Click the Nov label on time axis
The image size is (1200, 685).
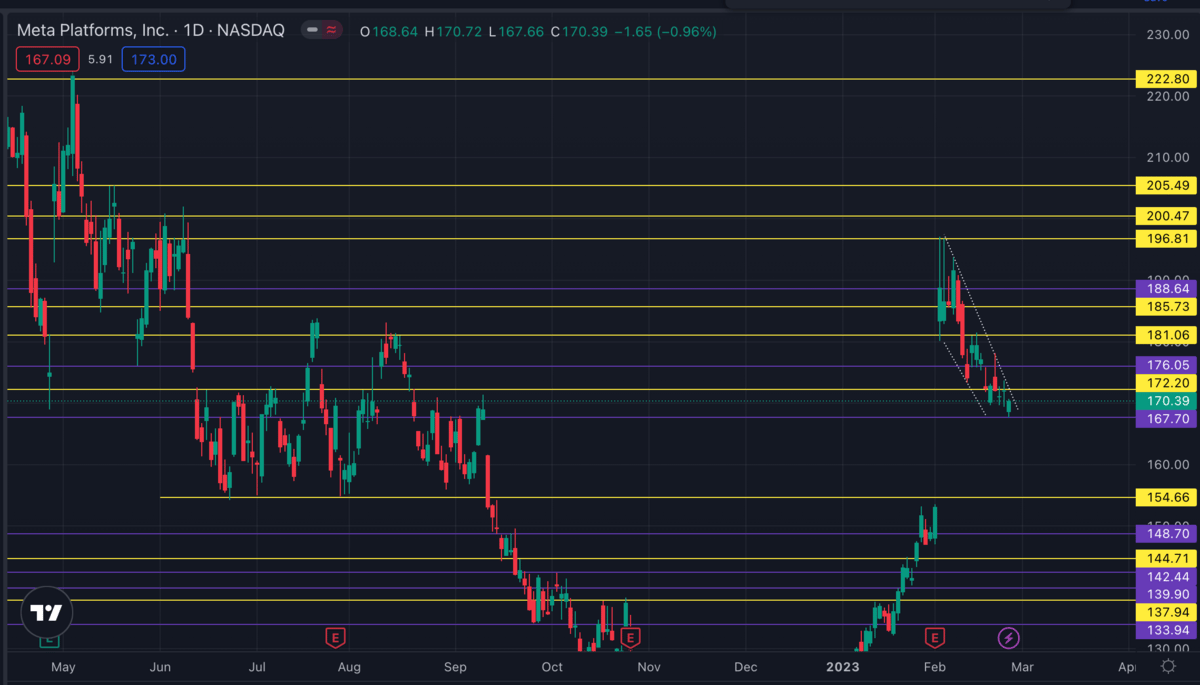pos(649,666)
